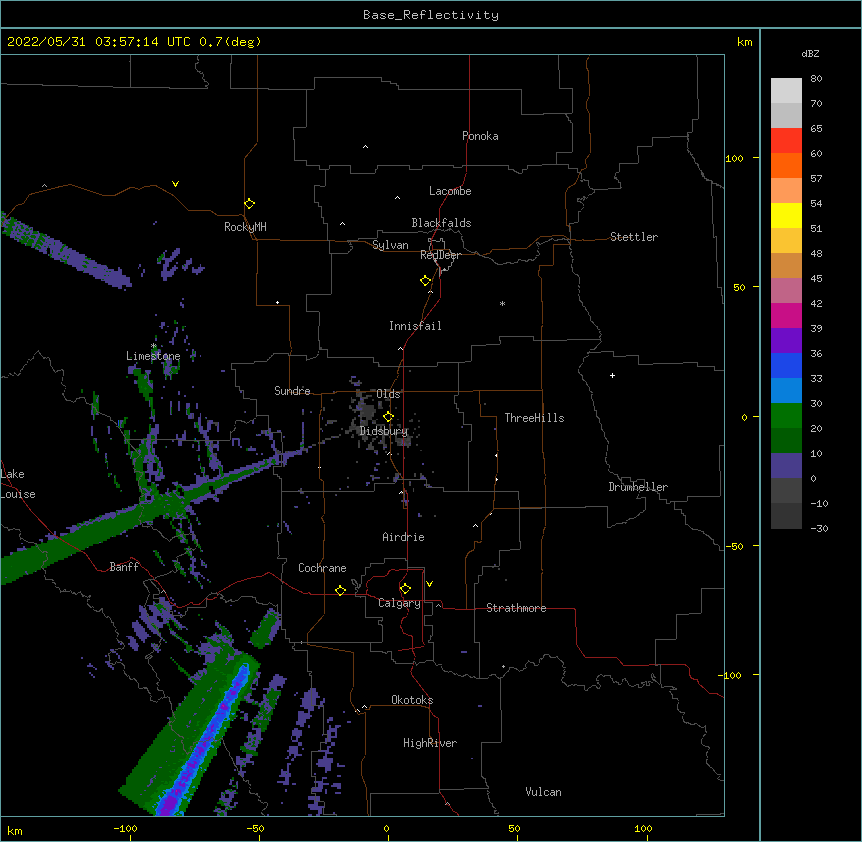Viewport: 862px width, 842px height.
Task: Click the timestamp 2022/05/31 03:57:14 UTC
Action: tap(99, 42)
